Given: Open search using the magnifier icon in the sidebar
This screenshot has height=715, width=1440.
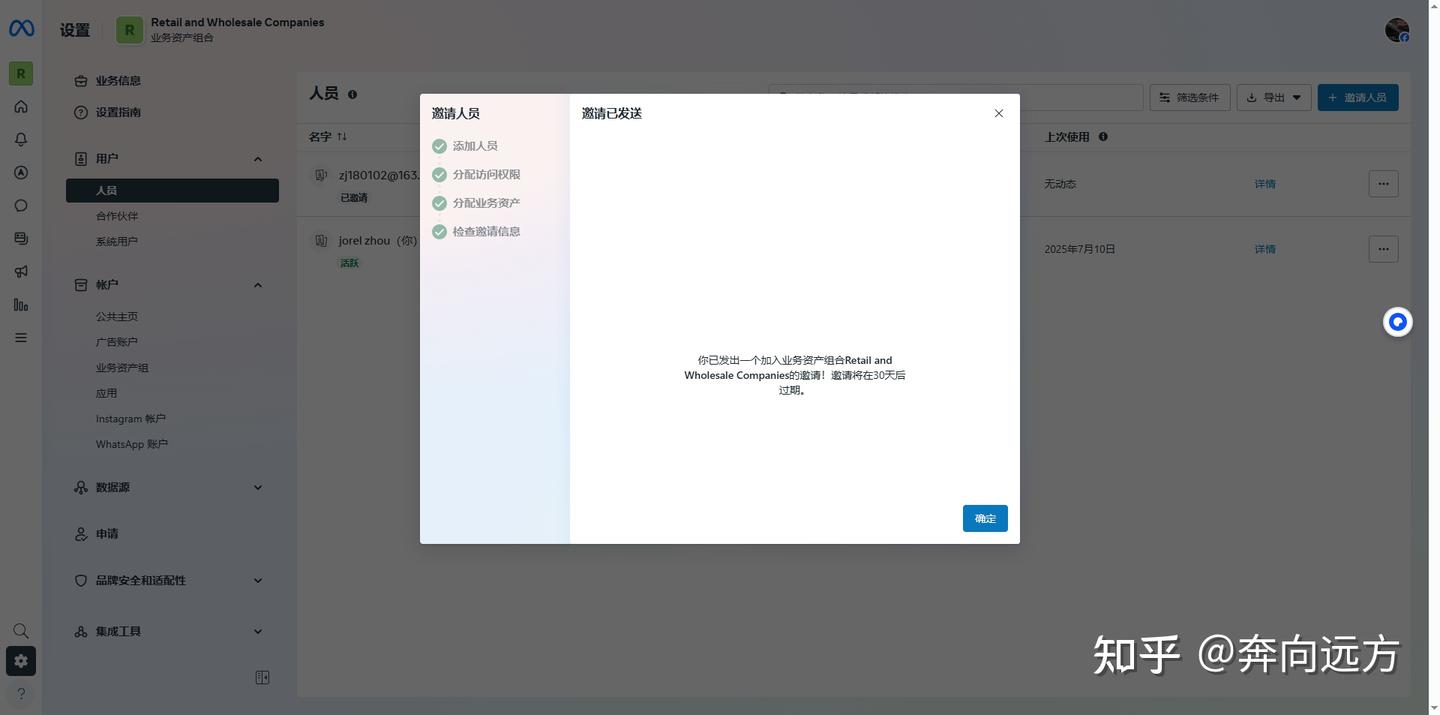Looking at the screenshot, I should pyautogui.click(x=21, y=630).
